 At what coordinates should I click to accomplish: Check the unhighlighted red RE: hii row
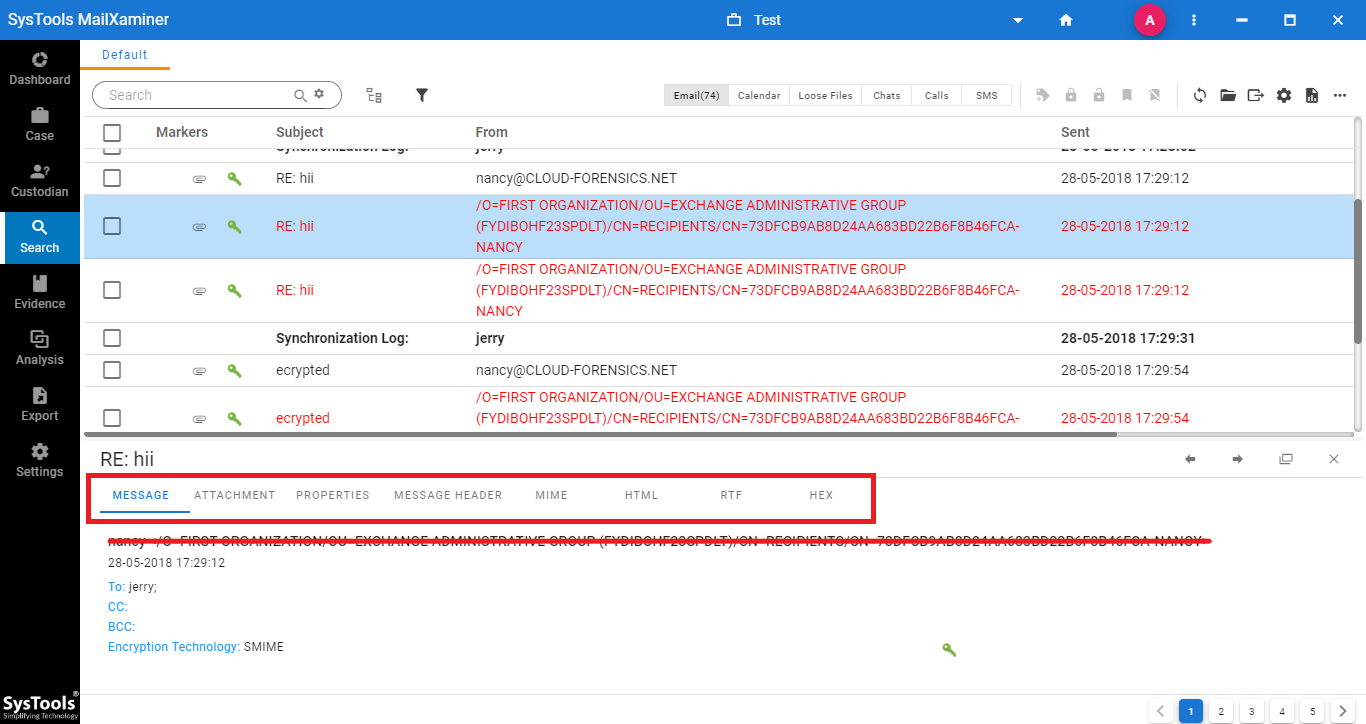(112, 290)
